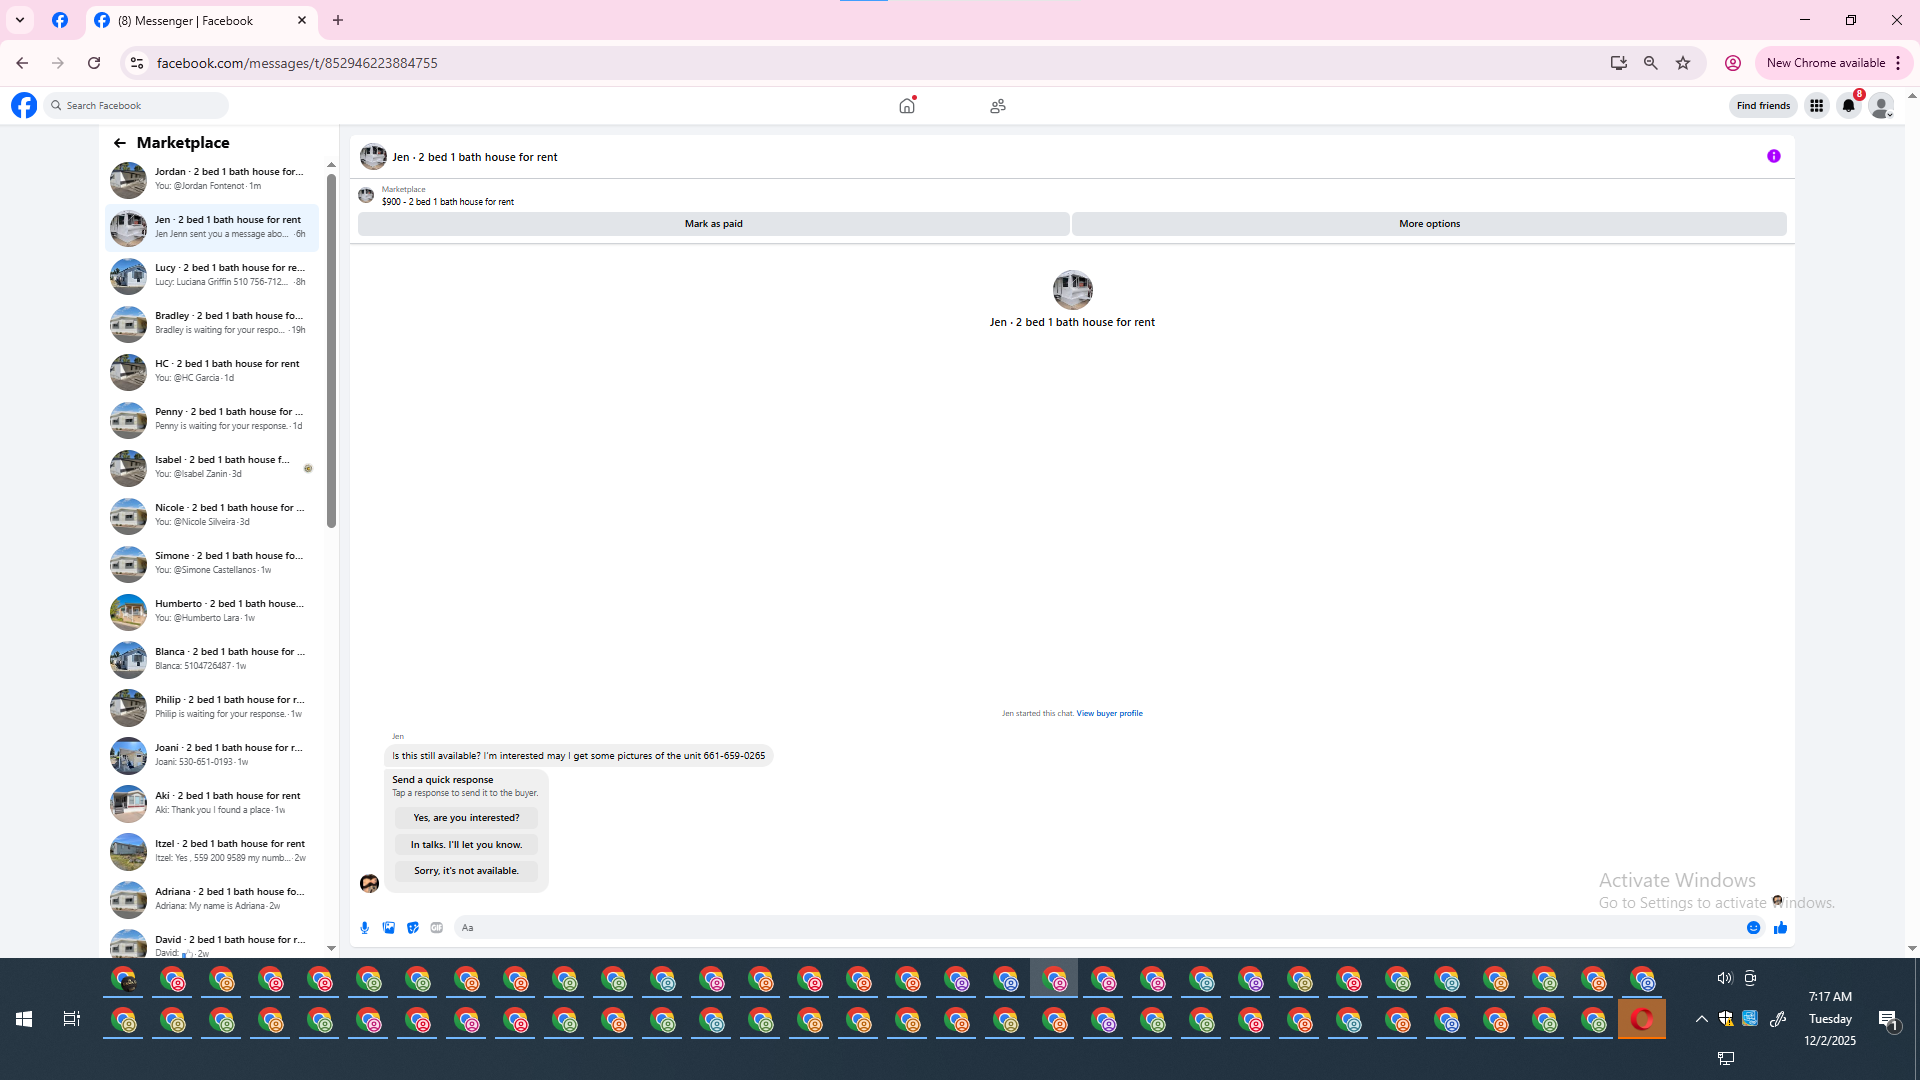Open the GIF picker

[x=437, y=928]
